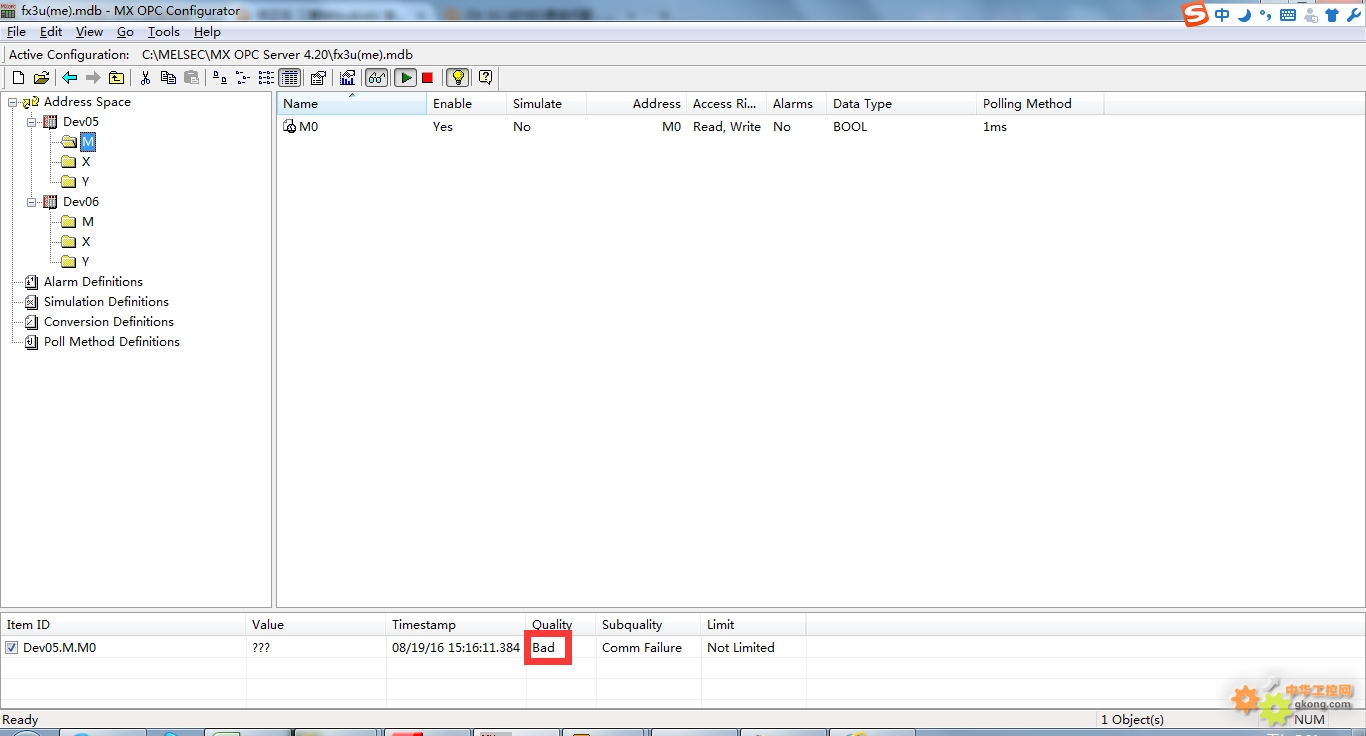1366x736 pixels.
Task: Click the New configuration toolbar icon
Action: [18, 78]
